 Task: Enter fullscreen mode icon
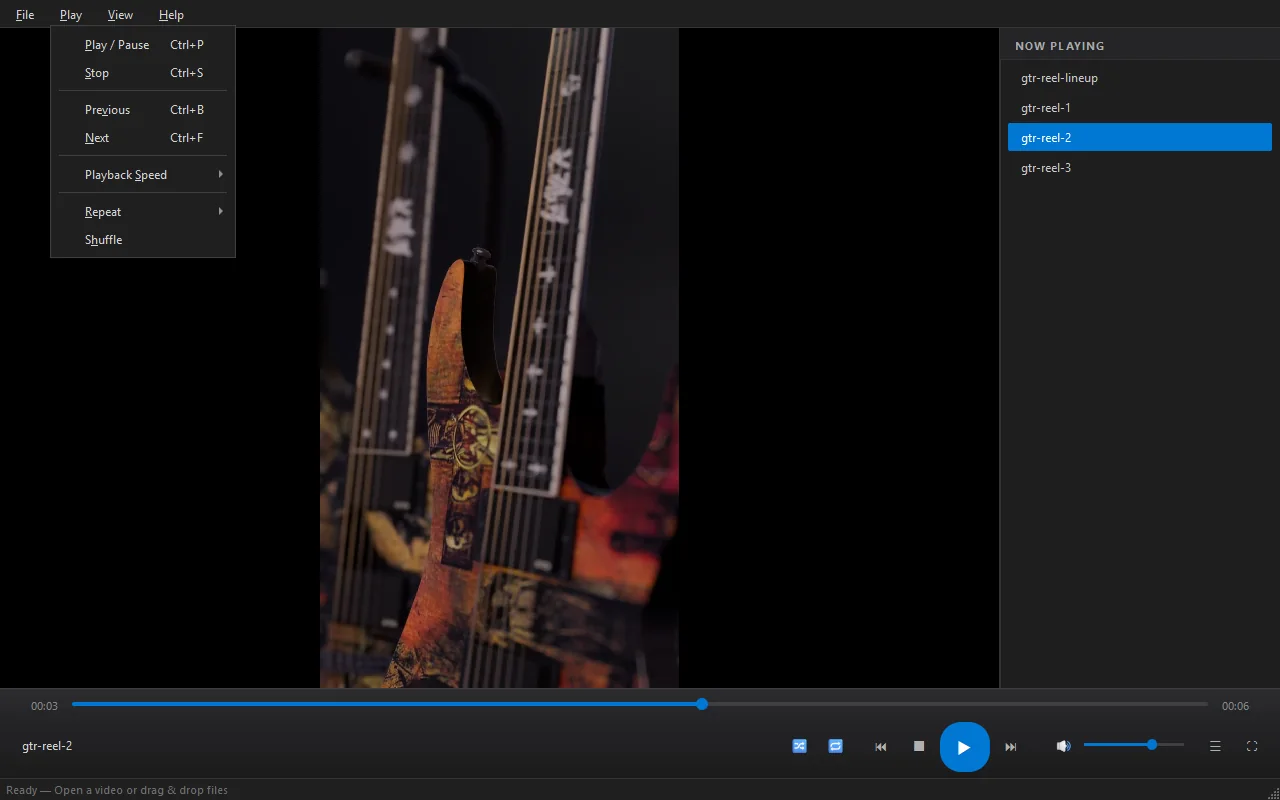point(1251,746)
